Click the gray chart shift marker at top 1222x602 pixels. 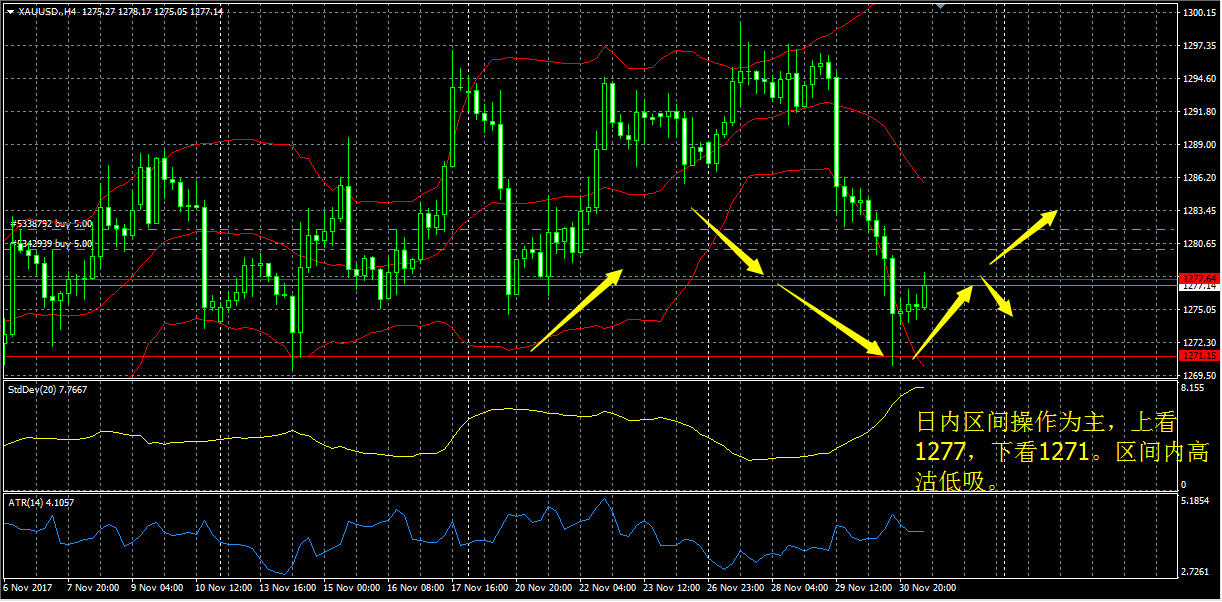(939, 6)
